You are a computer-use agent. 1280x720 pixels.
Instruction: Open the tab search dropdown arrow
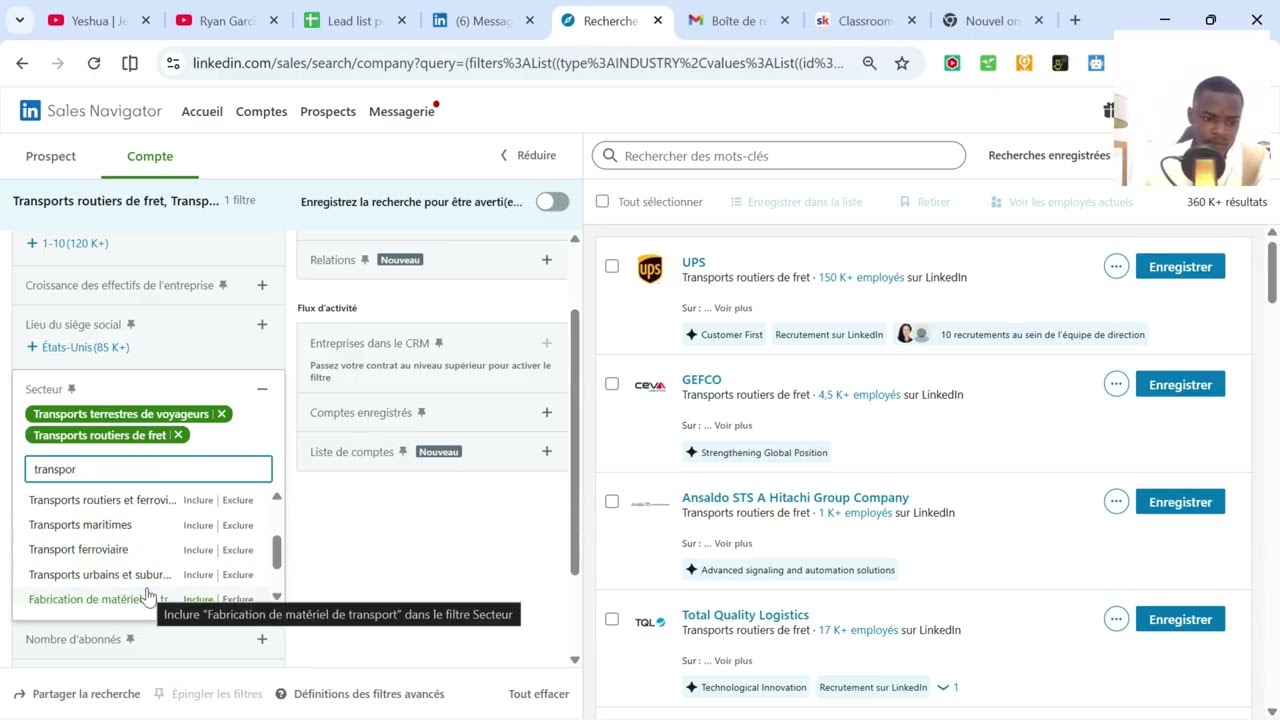20,20
